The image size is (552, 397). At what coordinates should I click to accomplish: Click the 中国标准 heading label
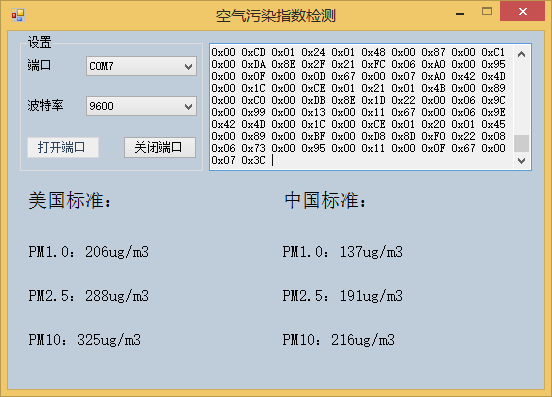[325, 200]
